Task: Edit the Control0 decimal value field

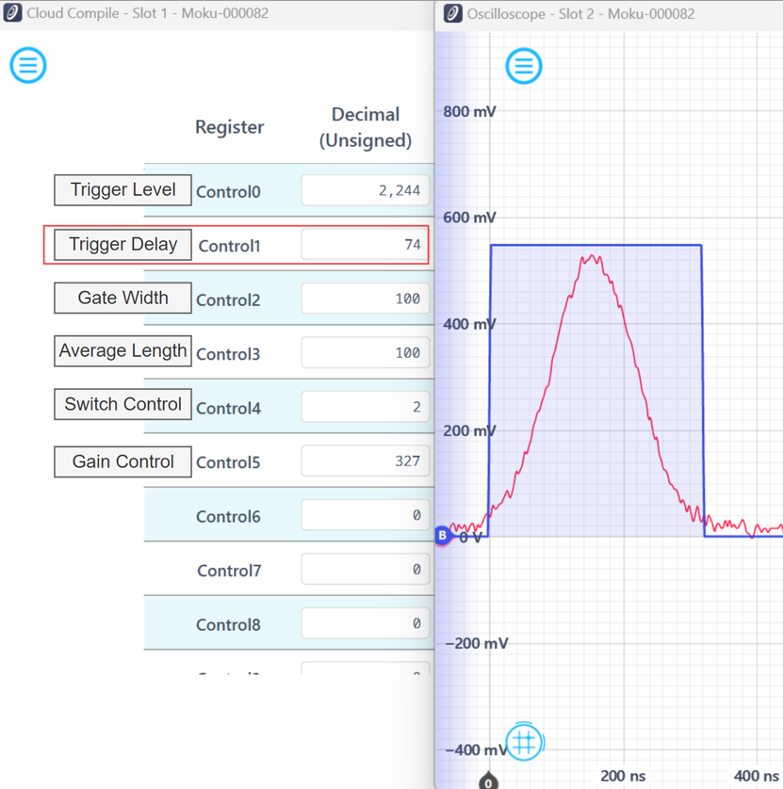Action: click(365, 191)
